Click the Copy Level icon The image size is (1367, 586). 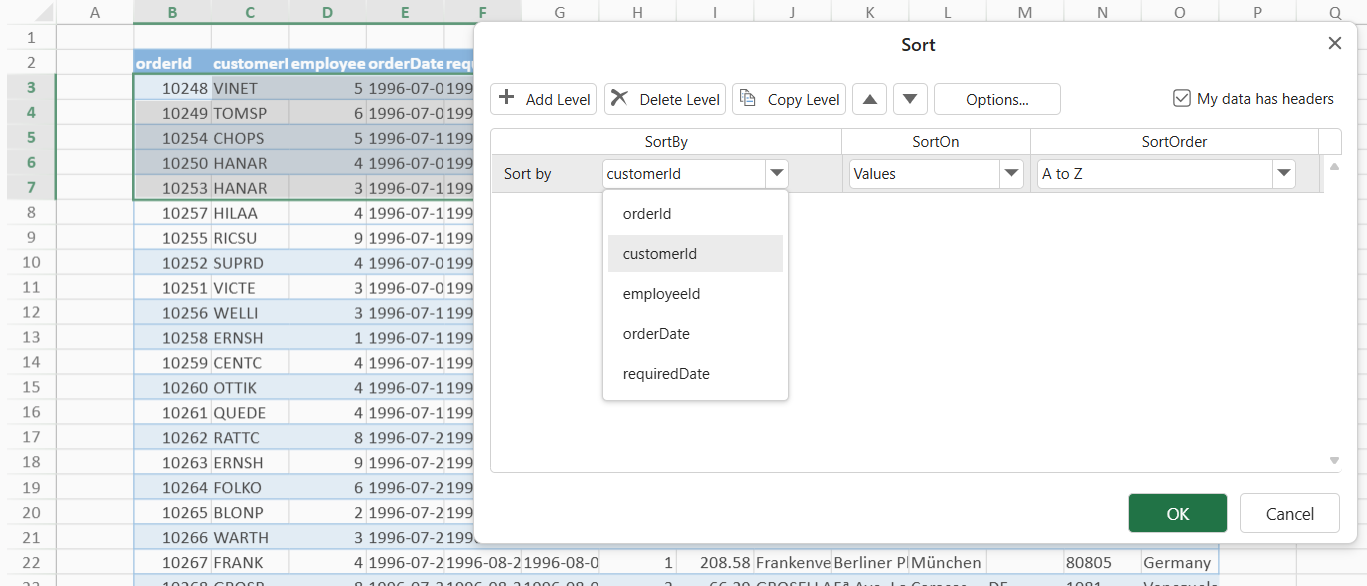coord(748,98)
